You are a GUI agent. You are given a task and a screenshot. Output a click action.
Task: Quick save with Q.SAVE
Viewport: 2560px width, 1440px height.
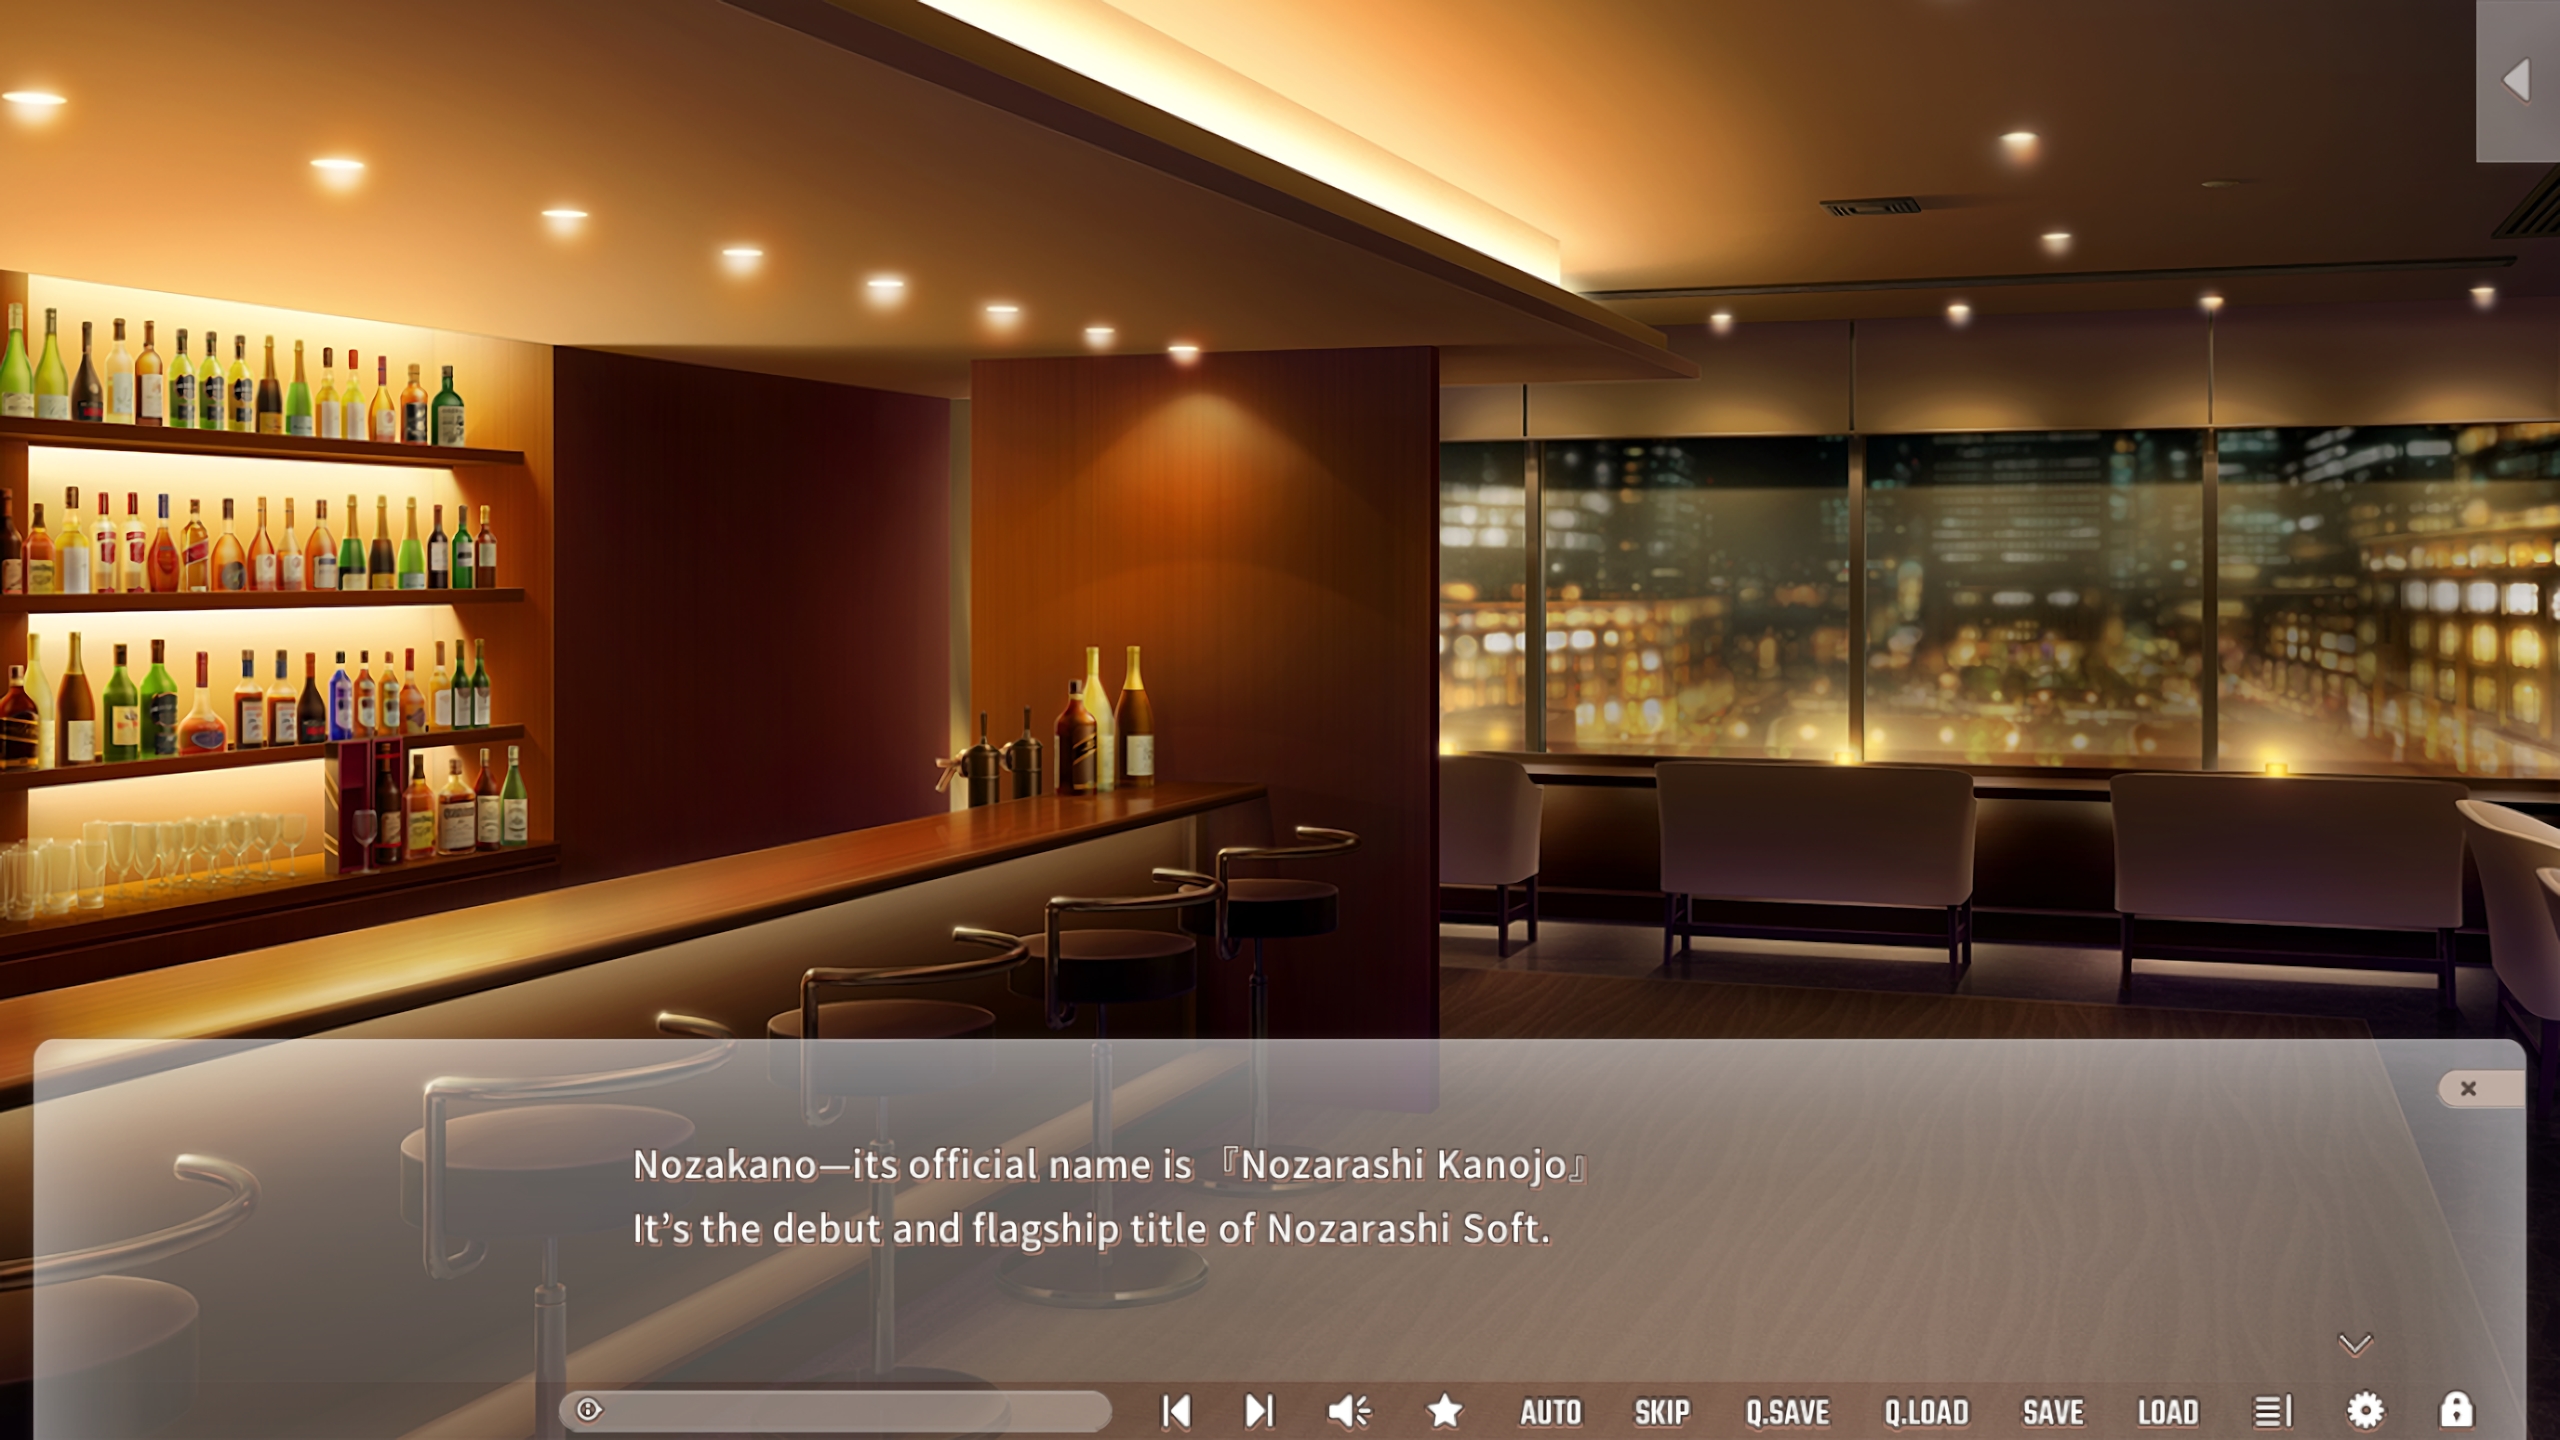point(1788,1412)
